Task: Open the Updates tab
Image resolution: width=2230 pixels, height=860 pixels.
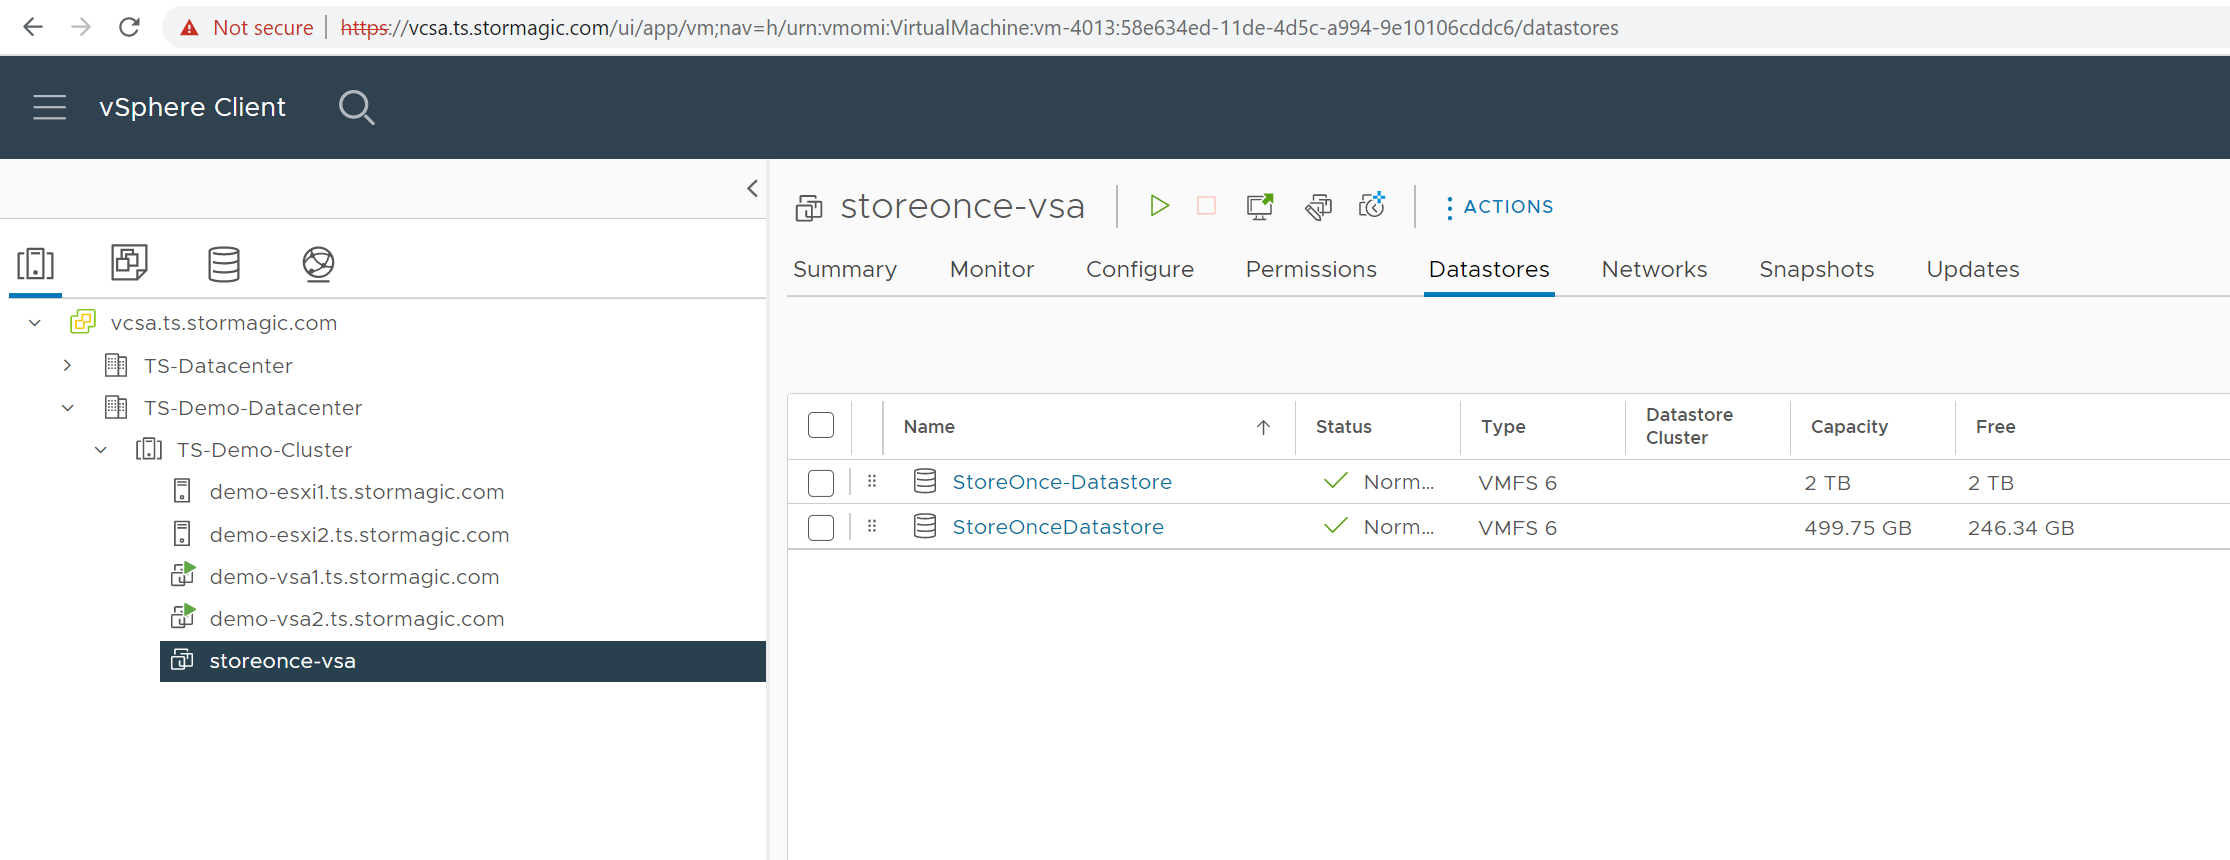Action: [x=1973, y=269]
